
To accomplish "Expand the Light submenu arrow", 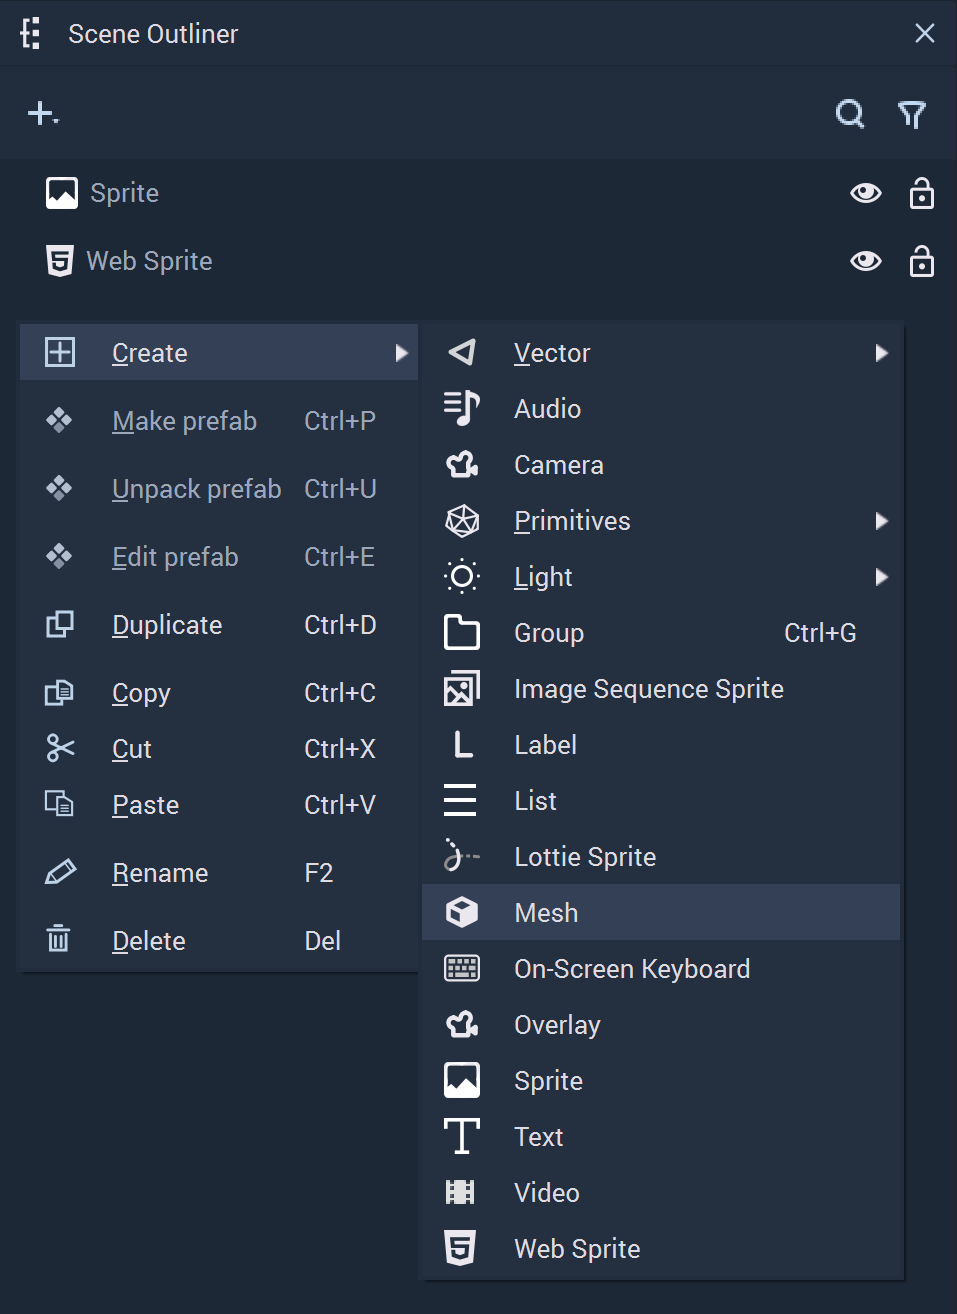I will coord(881,577).
